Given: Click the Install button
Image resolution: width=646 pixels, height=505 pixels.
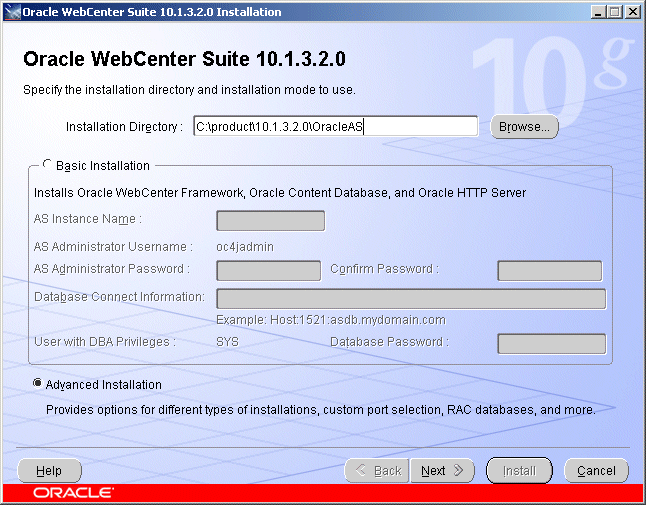Looking at the screenshot, I should (519, 470).
